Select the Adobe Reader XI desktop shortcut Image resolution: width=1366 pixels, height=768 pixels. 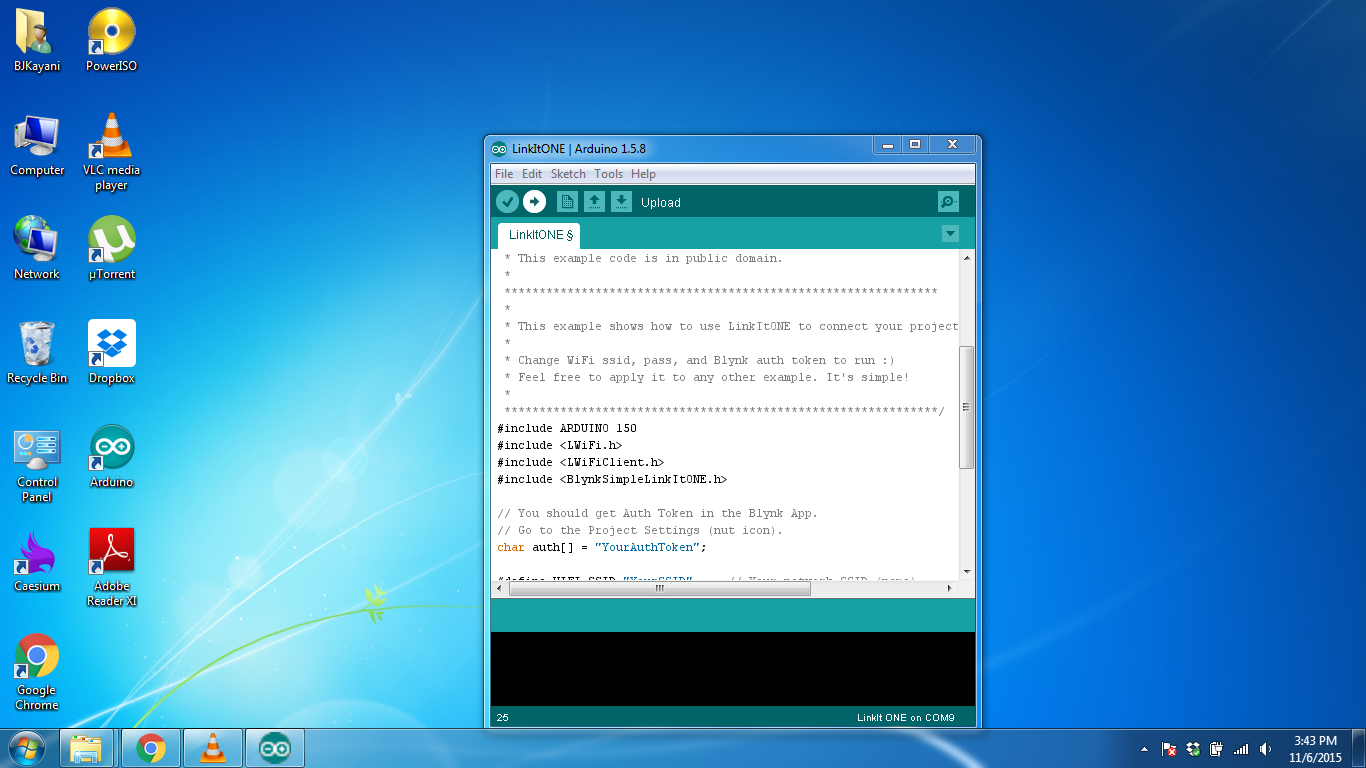pyautogui.click(x=111, y=567)
